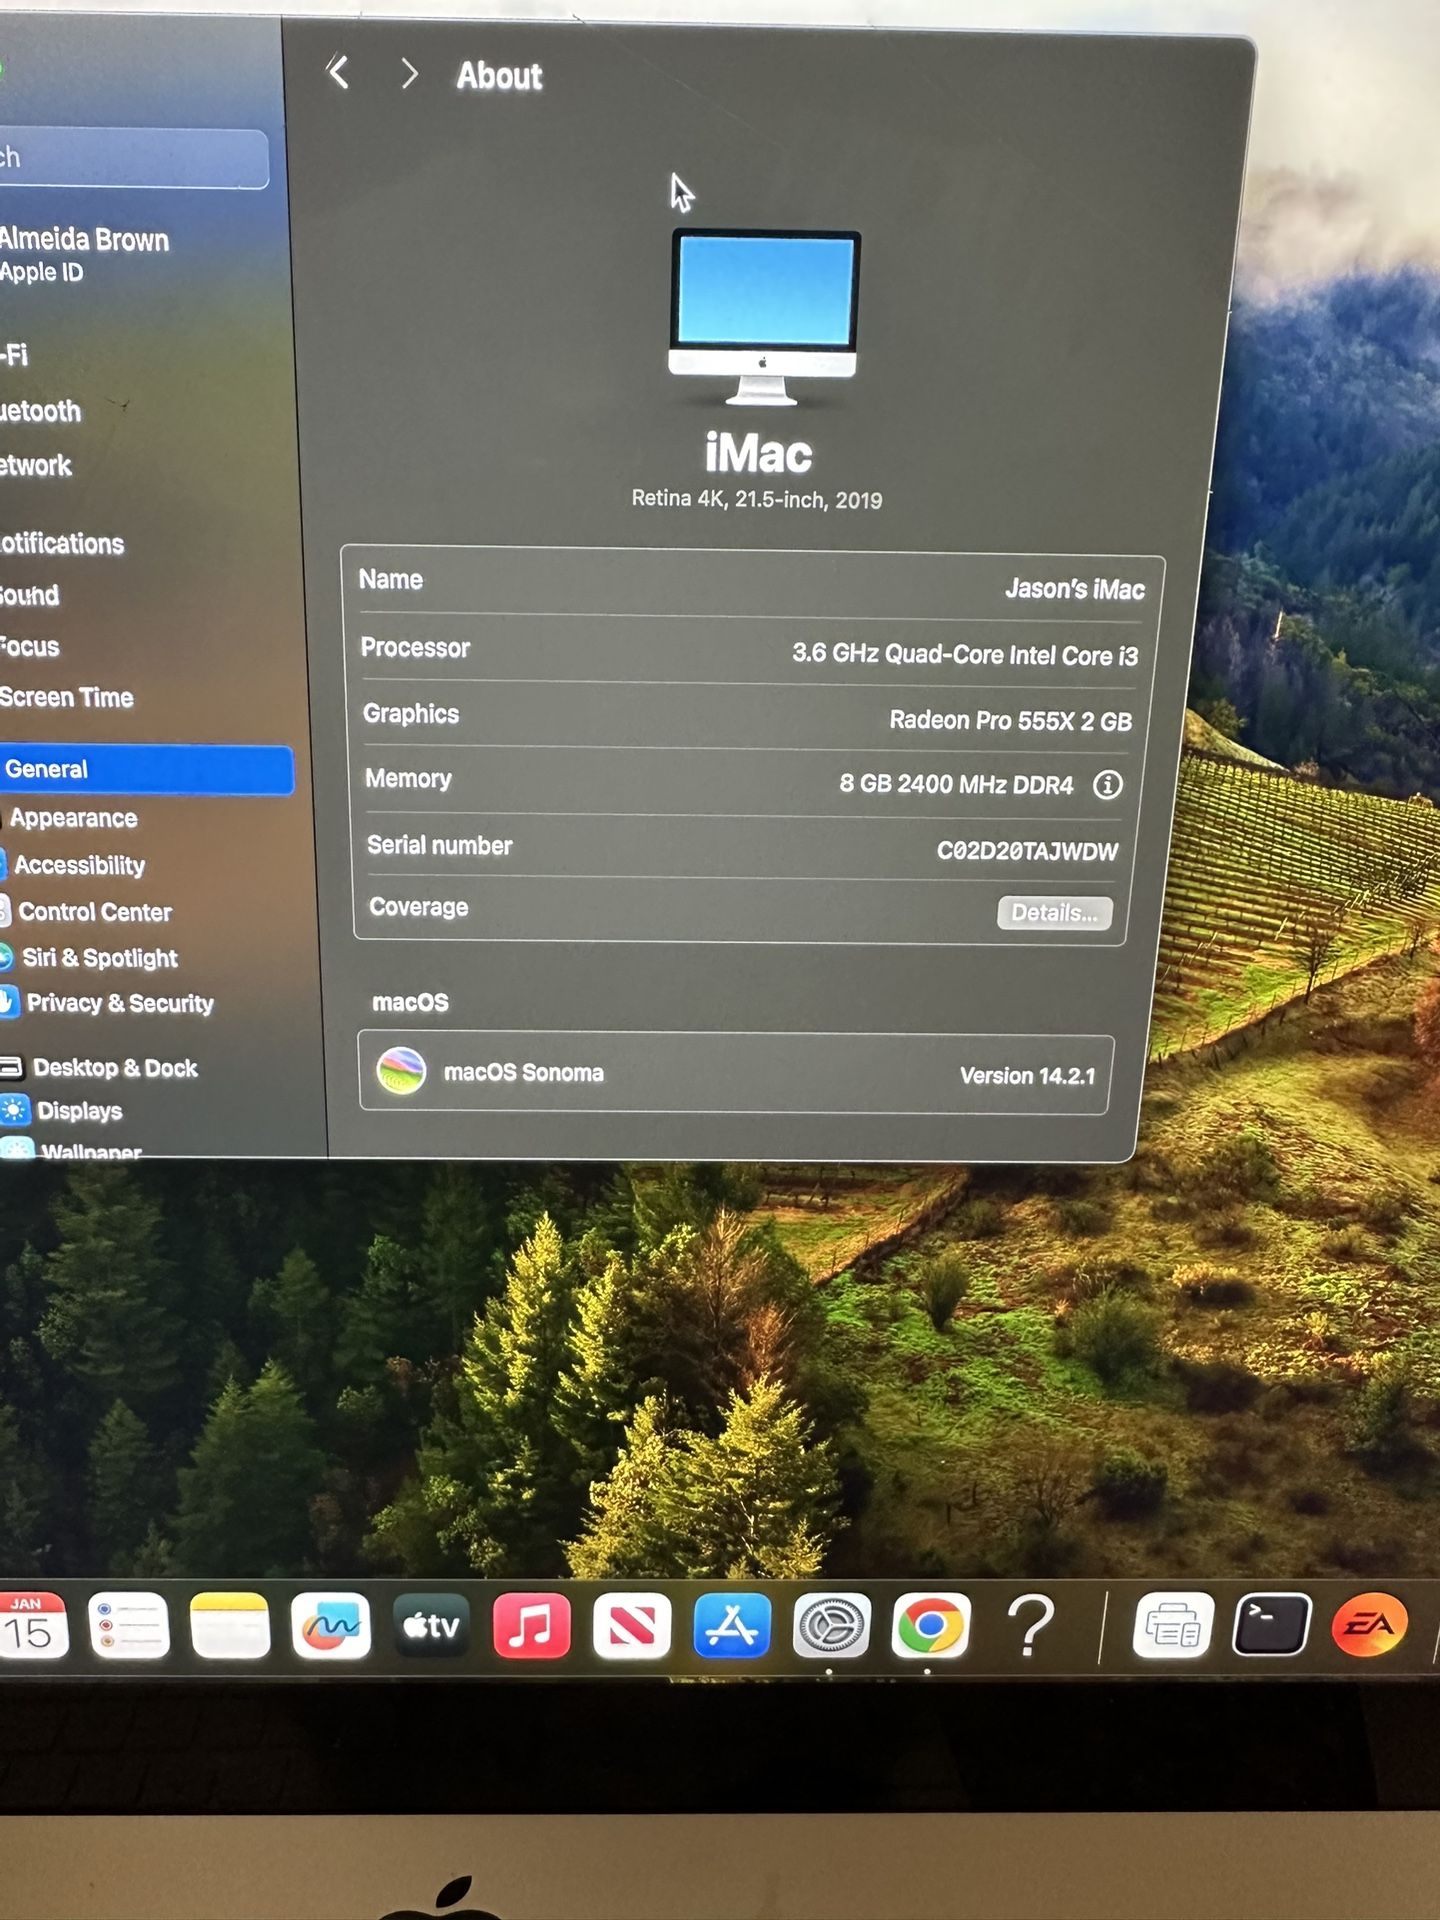Image resolution: width=1440 pixels, height=1920 pixels.
Task: Click the Name field Jason's iMac
Action: pos(1075,589)
